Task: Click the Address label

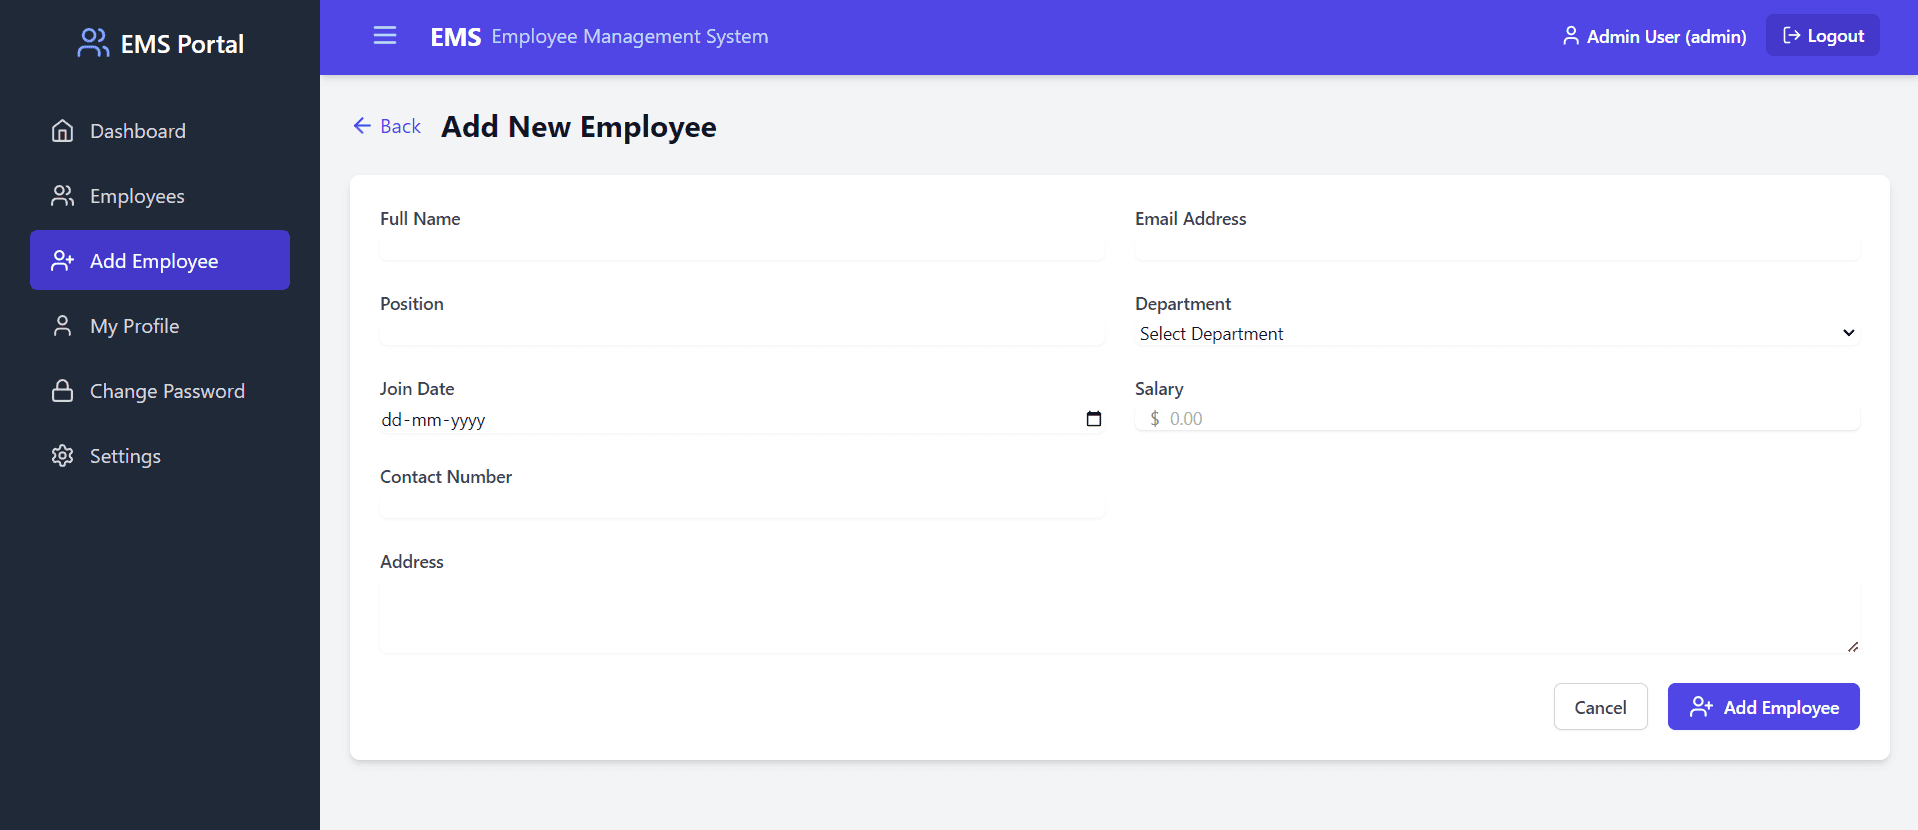Action: (x=412, y=562)
